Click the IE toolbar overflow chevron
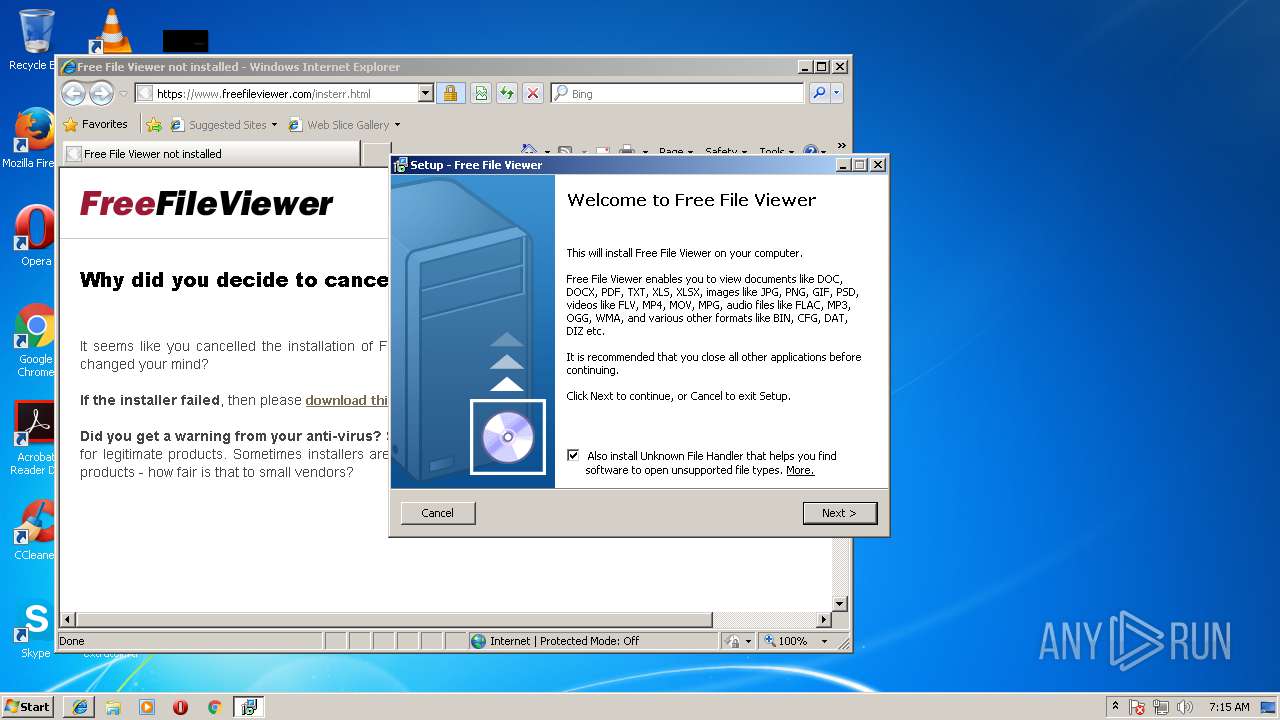Image resolution: width=1280 pixels, height=720 pixels. click(841, 146)
